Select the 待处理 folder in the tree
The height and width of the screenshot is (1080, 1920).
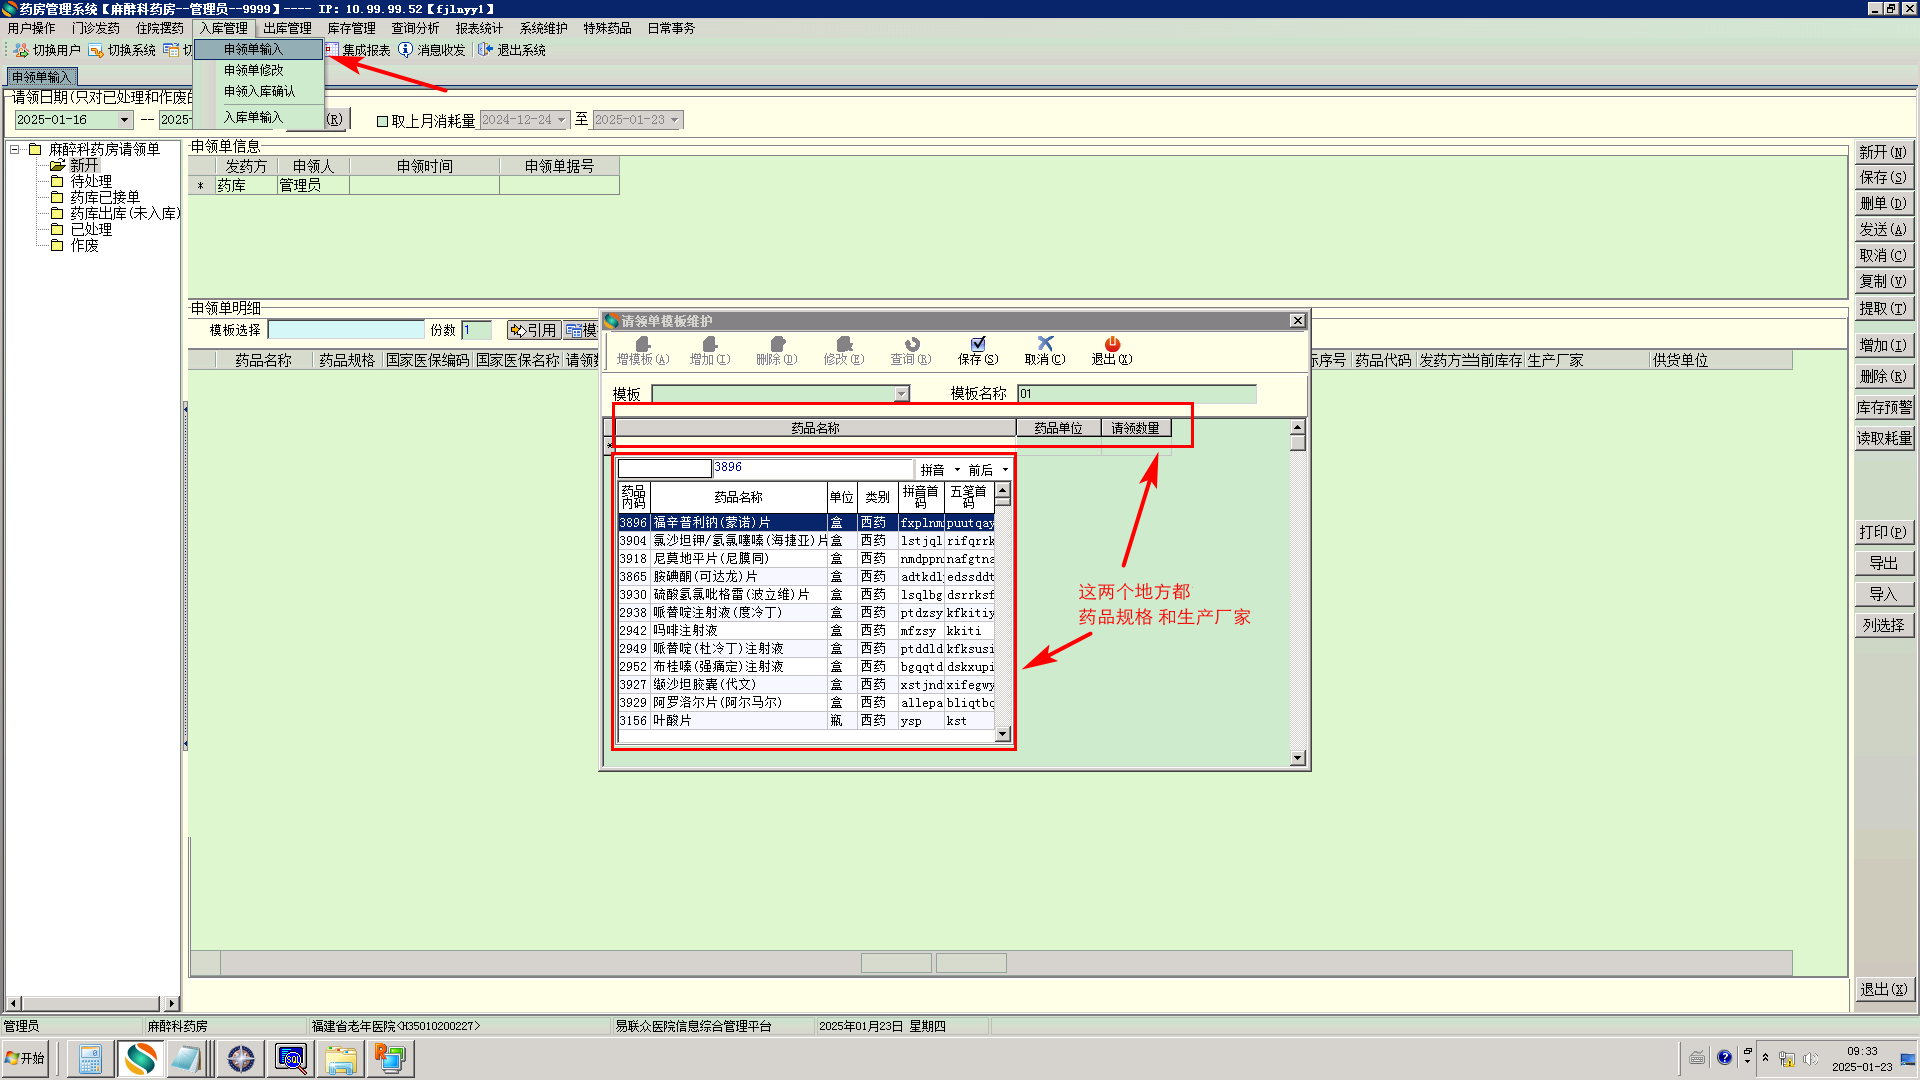[90, 181]
